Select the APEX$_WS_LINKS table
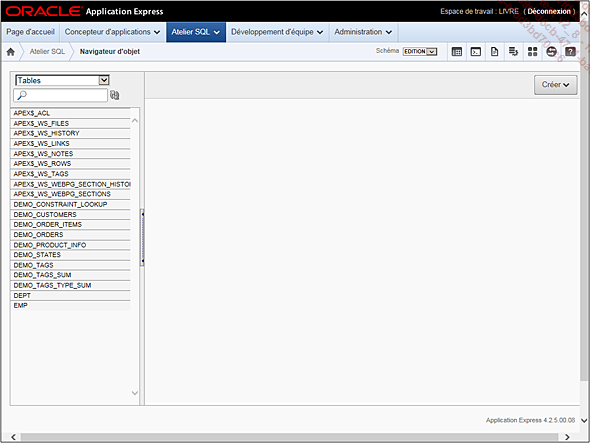This screenshot has width=590, height=443. point(70,143)
